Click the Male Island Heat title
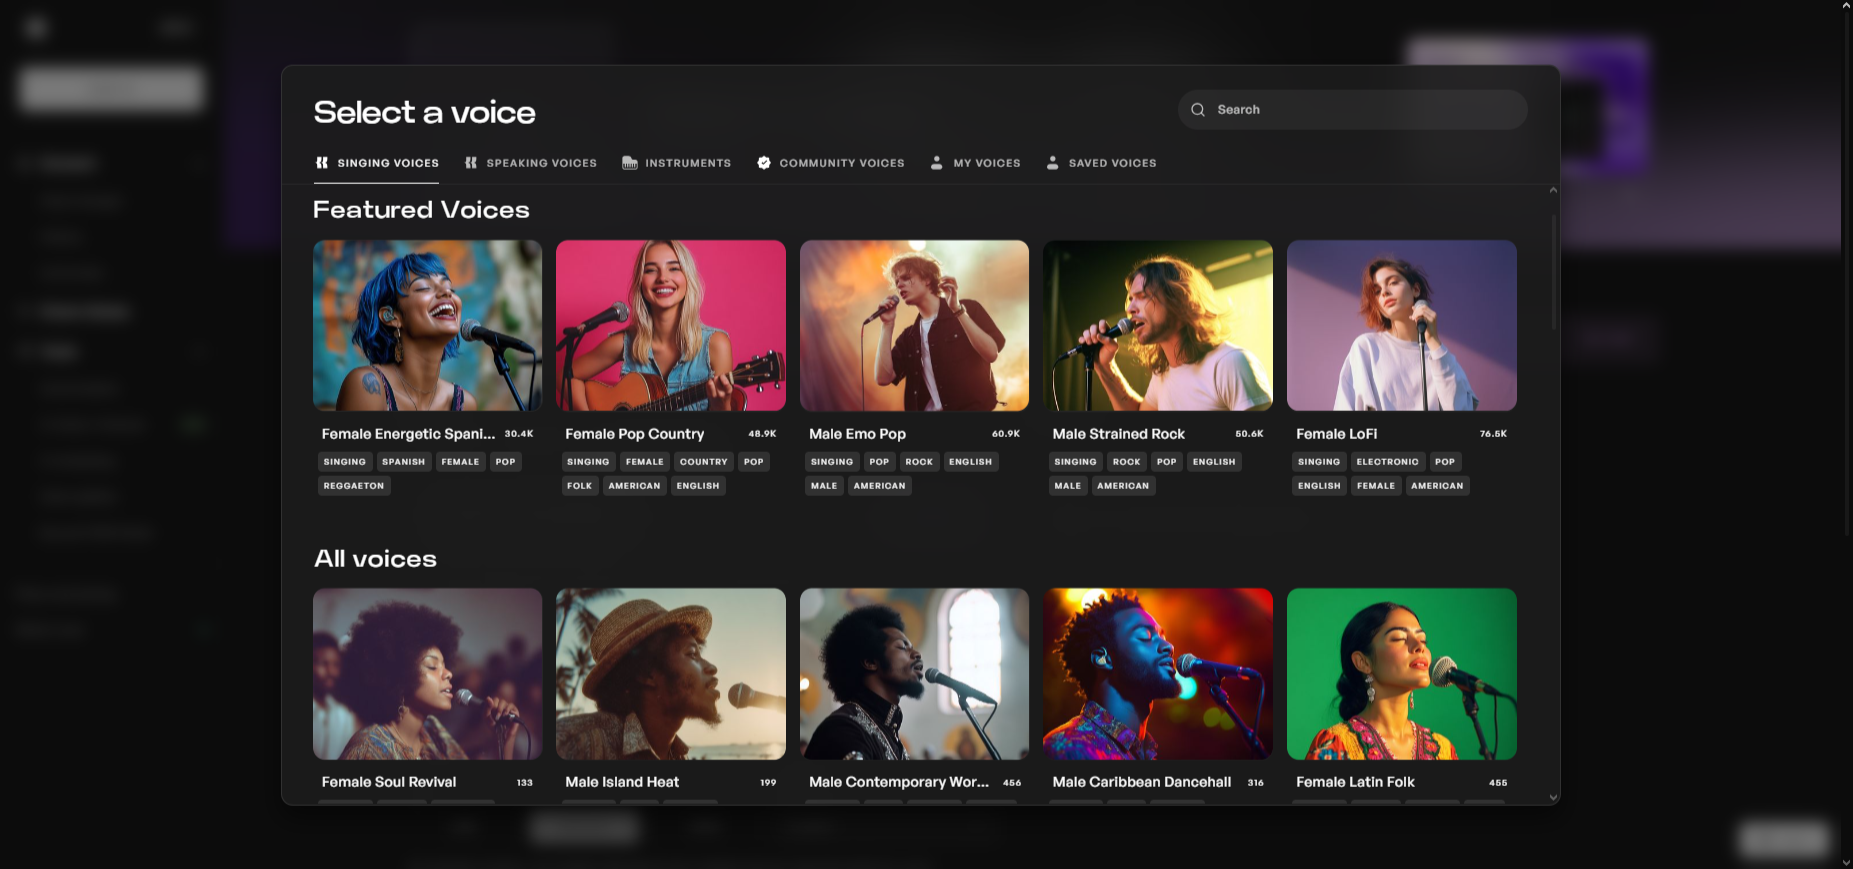Screen dimensions: 1853x869 click(622, 782)
